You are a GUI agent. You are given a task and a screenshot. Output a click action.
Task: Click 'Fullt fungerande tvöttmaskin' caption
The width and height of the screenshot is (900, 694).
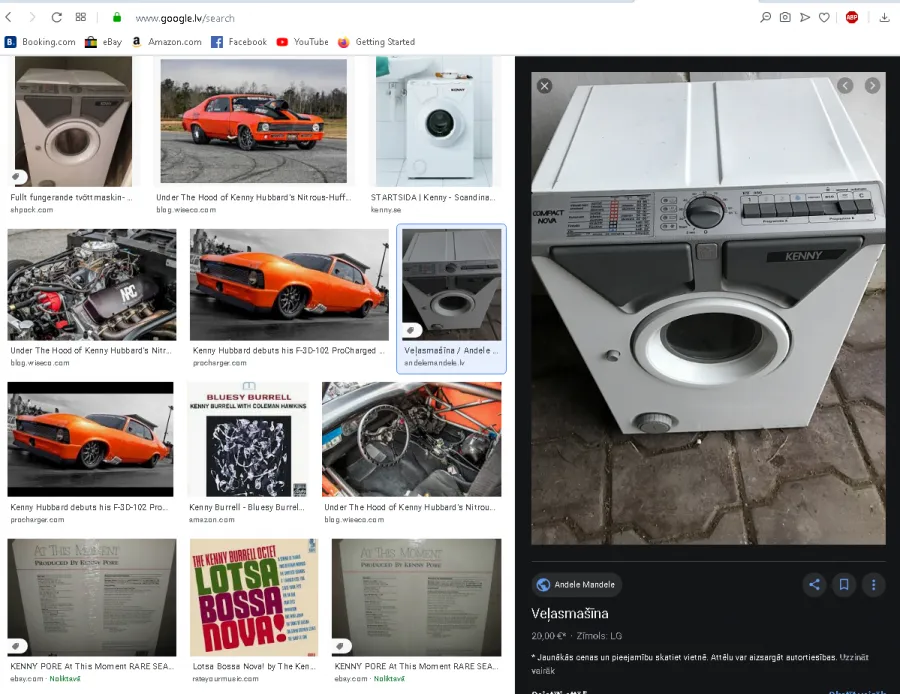point(71,197)
